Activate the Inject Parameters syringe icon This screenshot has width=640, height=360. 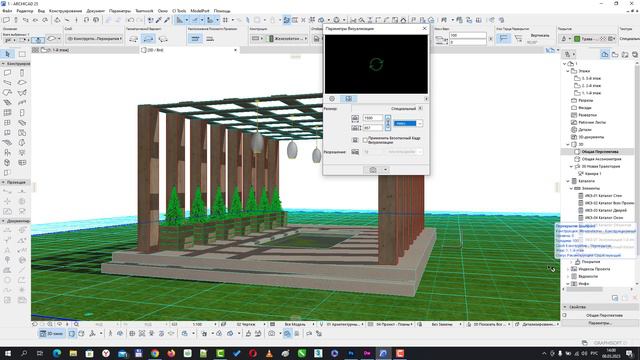[167, 20]
